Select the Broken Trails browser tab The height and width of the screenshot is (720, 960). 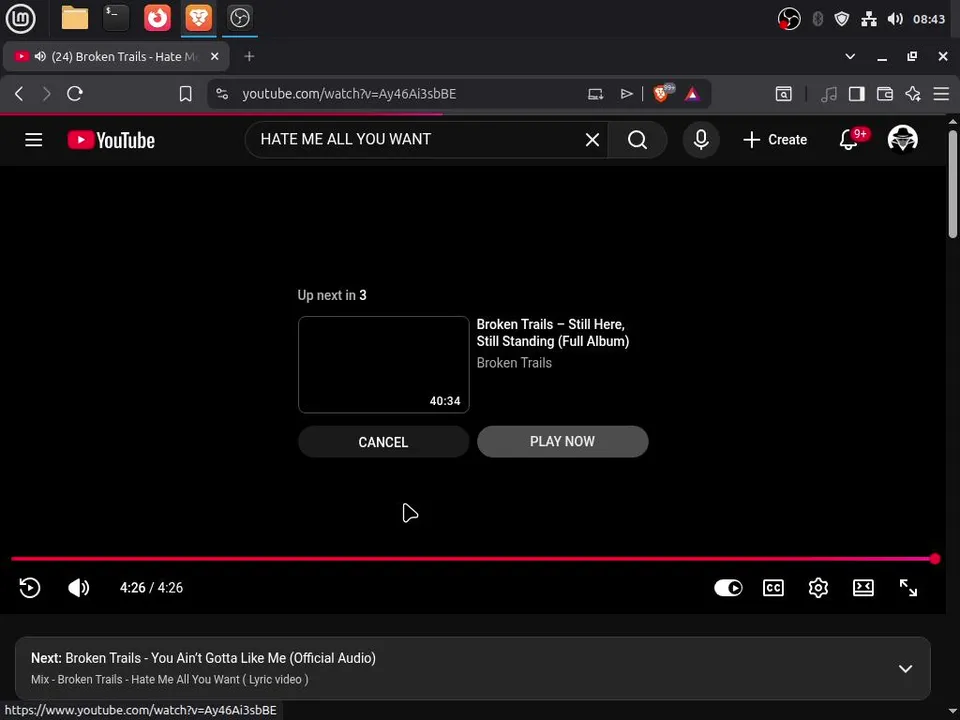click(x=116, y=56)
